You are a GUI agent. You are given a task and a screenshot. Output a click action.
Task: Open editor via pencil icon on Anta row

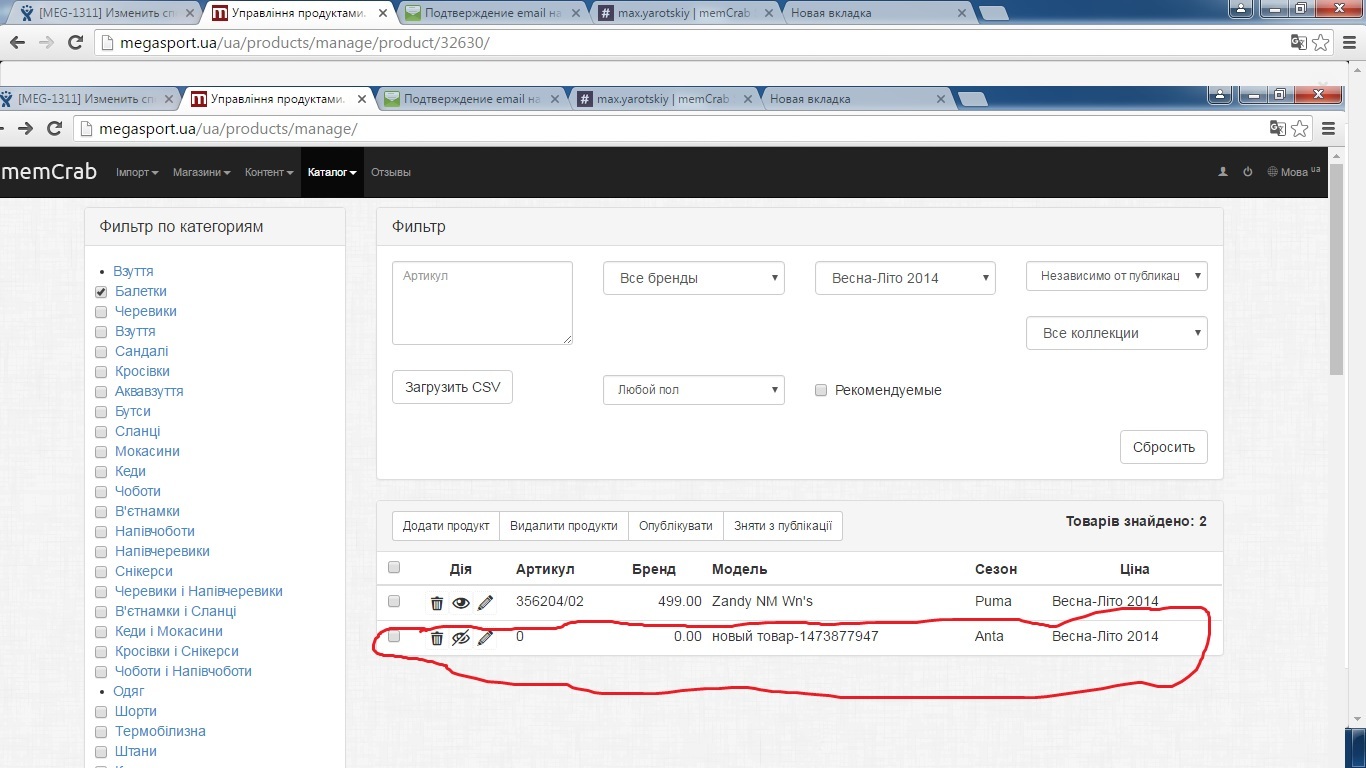coord(485,638)
